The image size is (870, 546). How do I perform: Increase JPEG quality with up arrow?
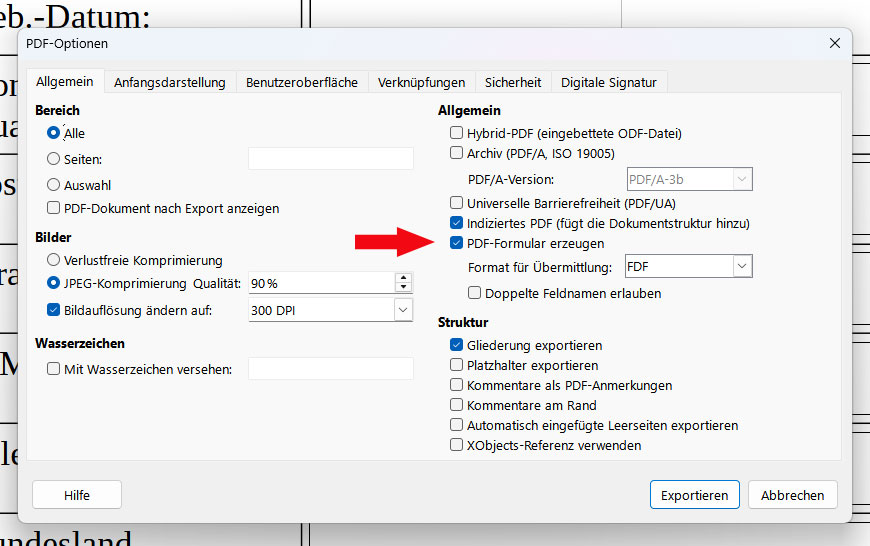point(403,278)
